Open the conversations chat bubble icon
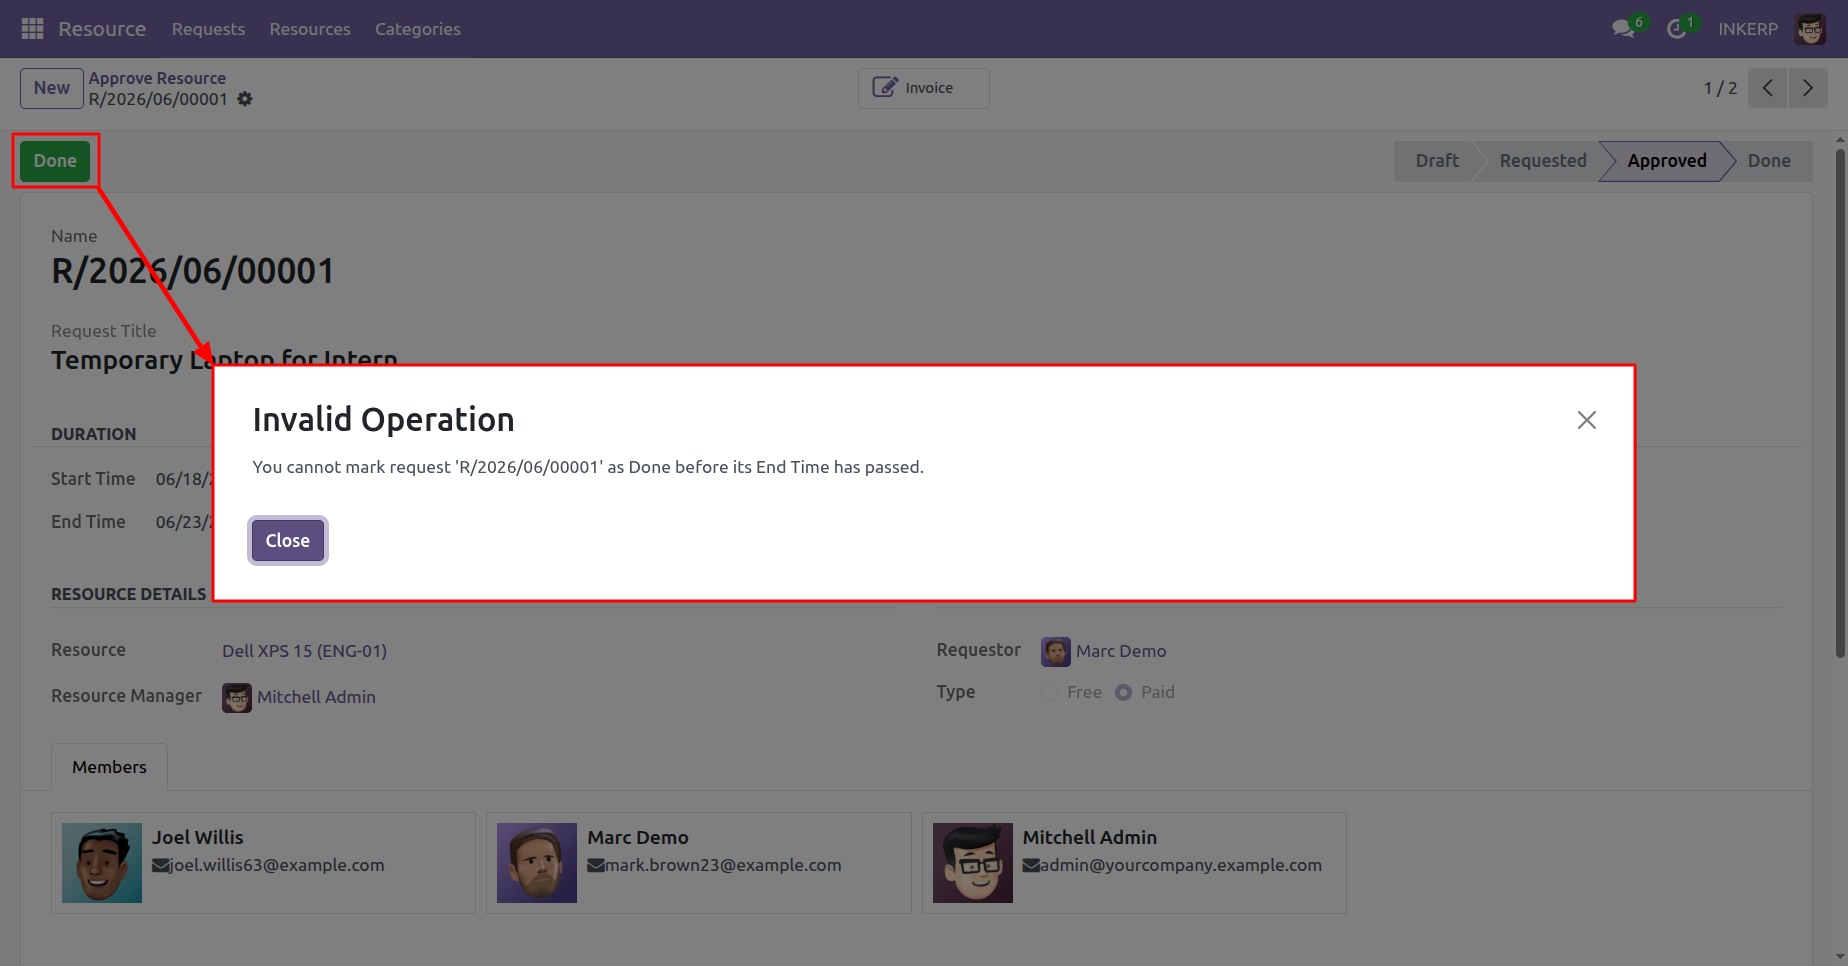This screenshot has width=1848, height=966. 1624,29
